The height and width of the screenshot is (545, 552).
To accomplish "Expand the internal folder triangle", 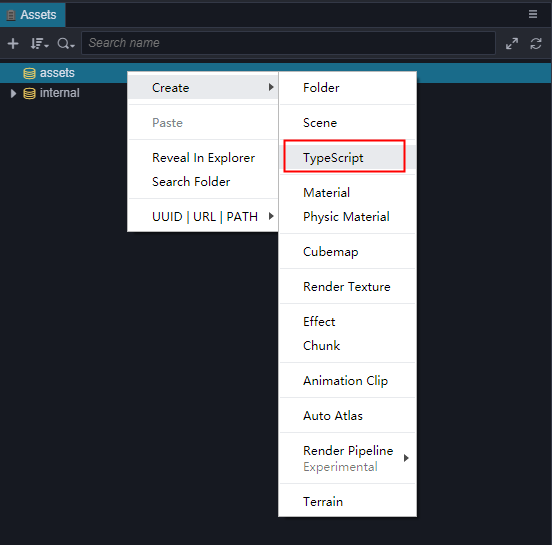I will (x=13, y=93).
